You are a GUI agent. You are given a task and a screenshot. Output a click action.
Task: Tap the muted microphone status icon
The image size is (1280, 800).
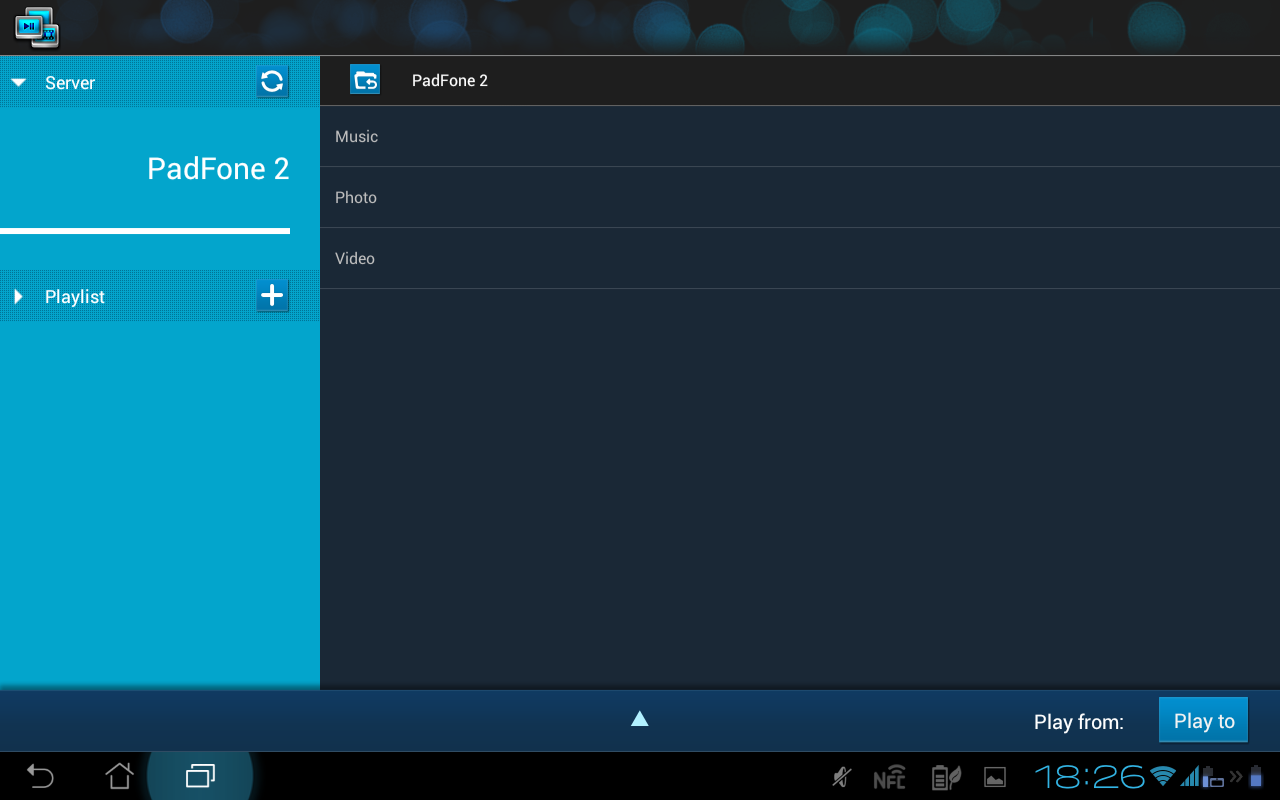tap(842, 777)
